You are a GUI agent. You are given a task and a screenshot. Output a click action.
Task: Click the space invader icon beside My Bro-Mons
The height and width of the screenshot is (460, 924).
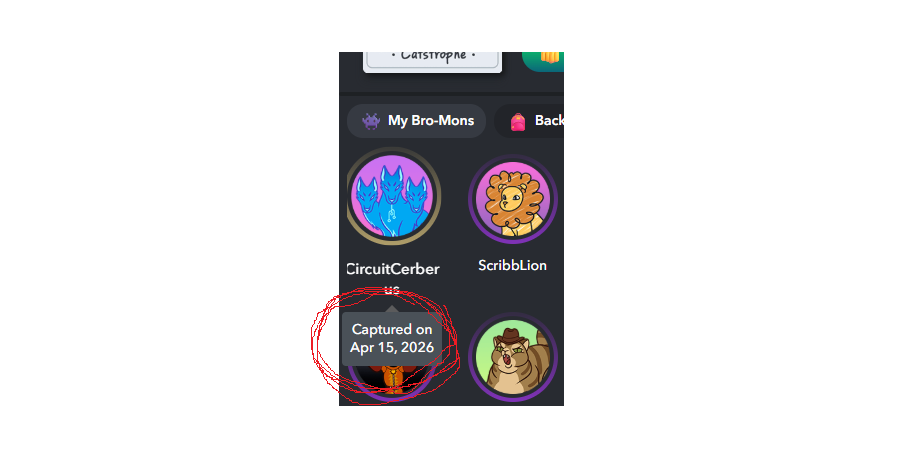371,121
